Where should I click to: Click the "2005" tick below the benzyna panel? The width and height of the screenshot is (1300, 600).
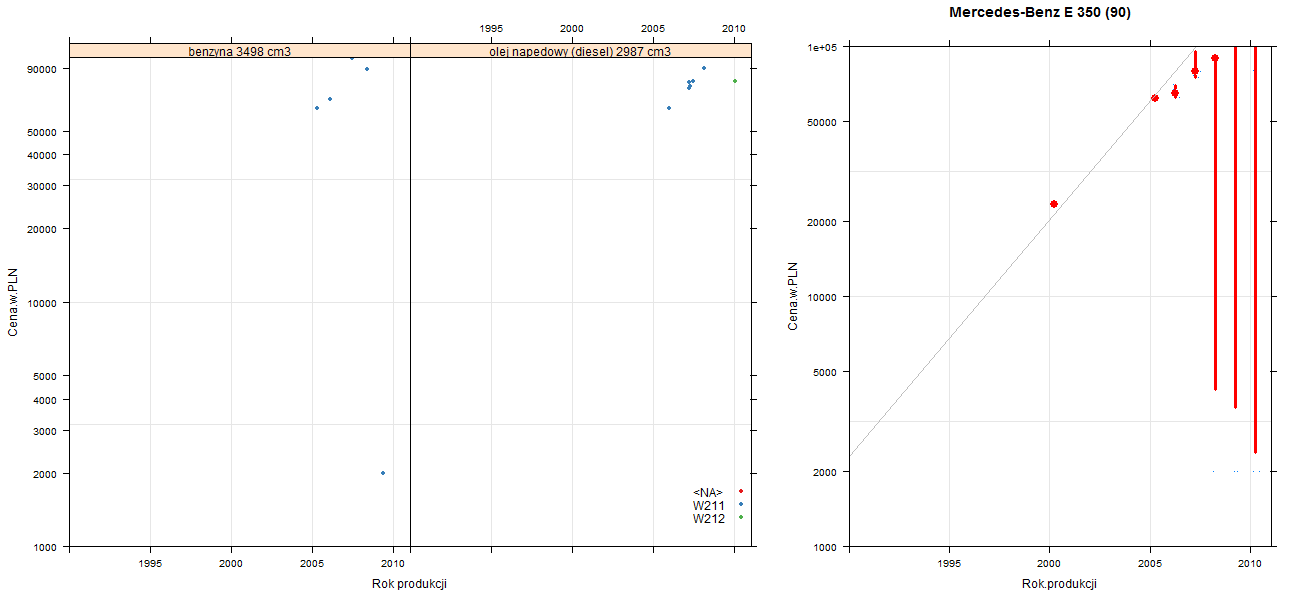coord(313,563)
